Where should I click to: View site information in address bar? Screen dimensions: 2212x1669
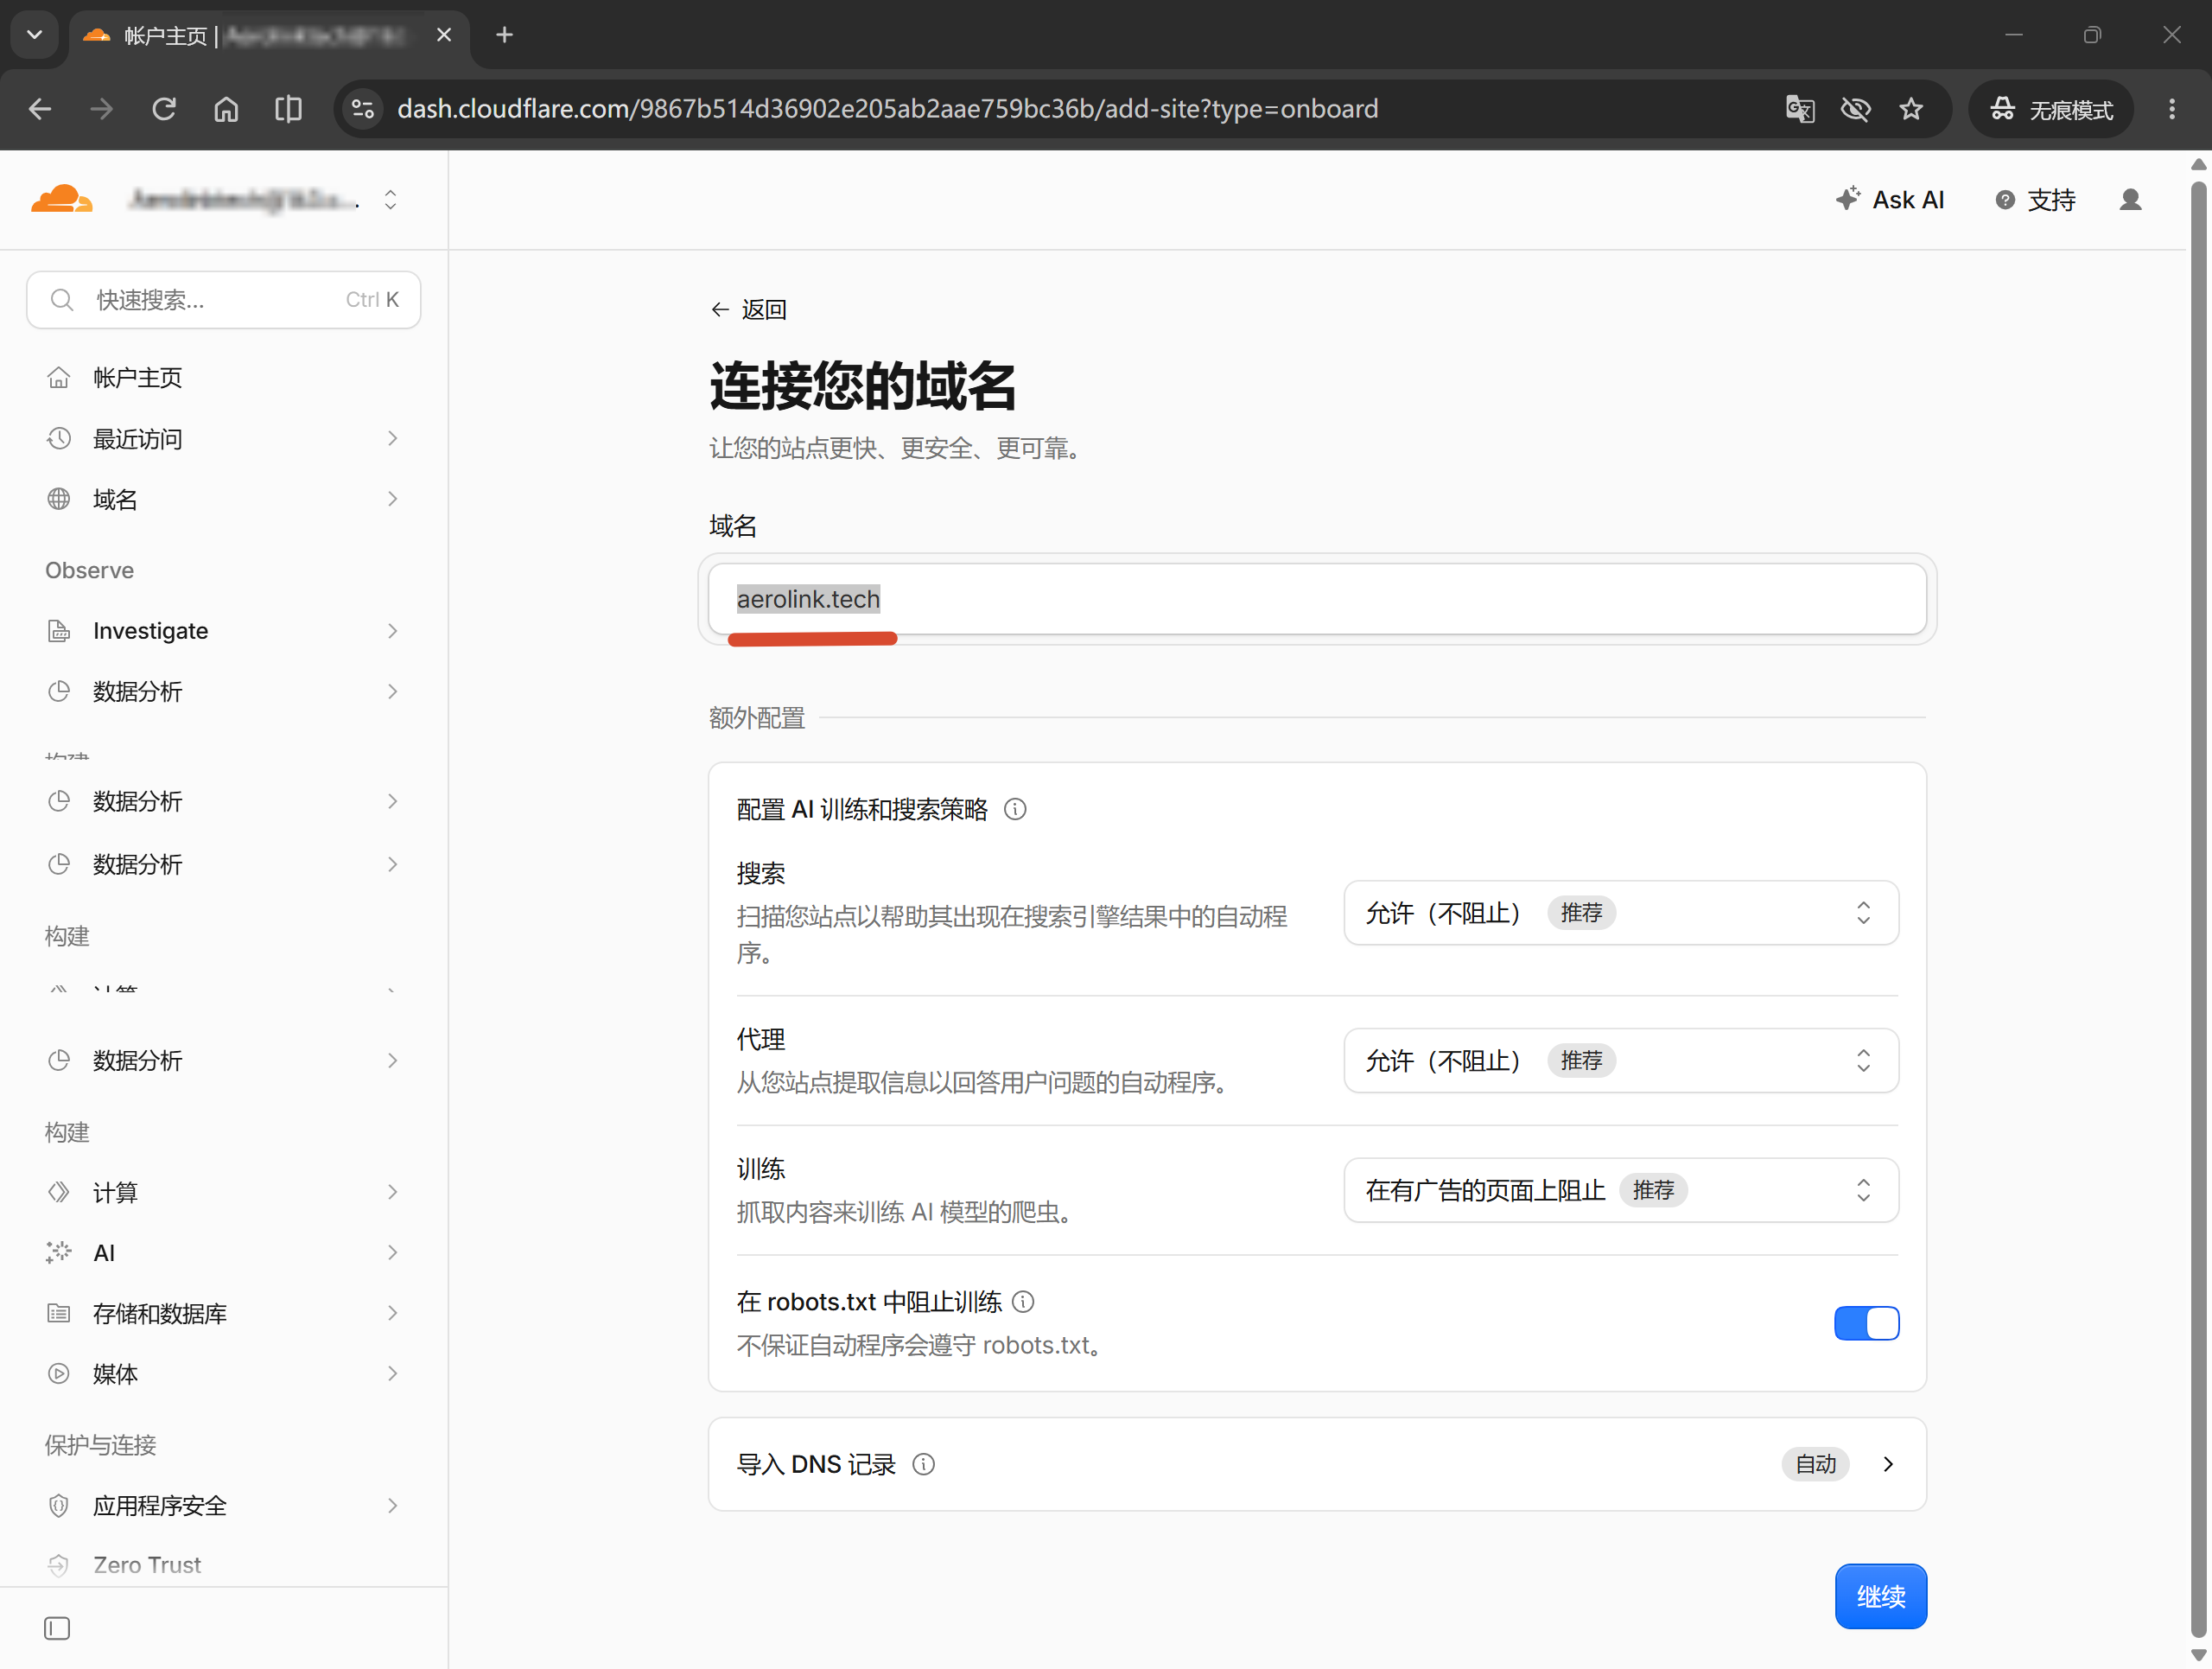[363, 109]
